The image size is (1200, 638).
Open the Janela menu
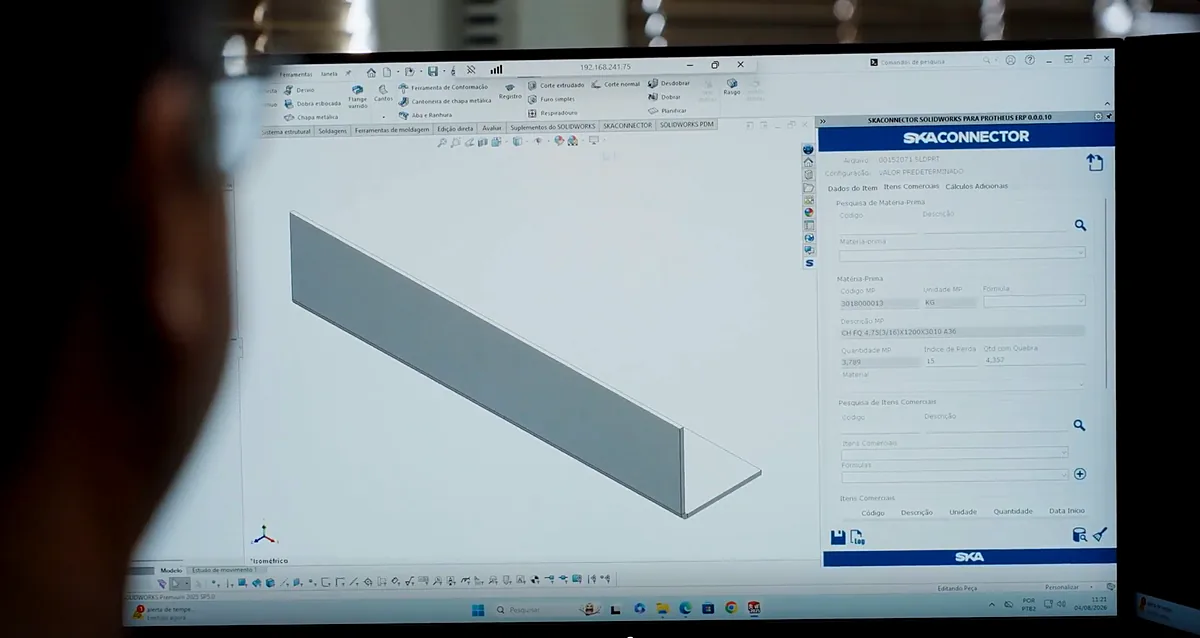[x=329, y=74]
